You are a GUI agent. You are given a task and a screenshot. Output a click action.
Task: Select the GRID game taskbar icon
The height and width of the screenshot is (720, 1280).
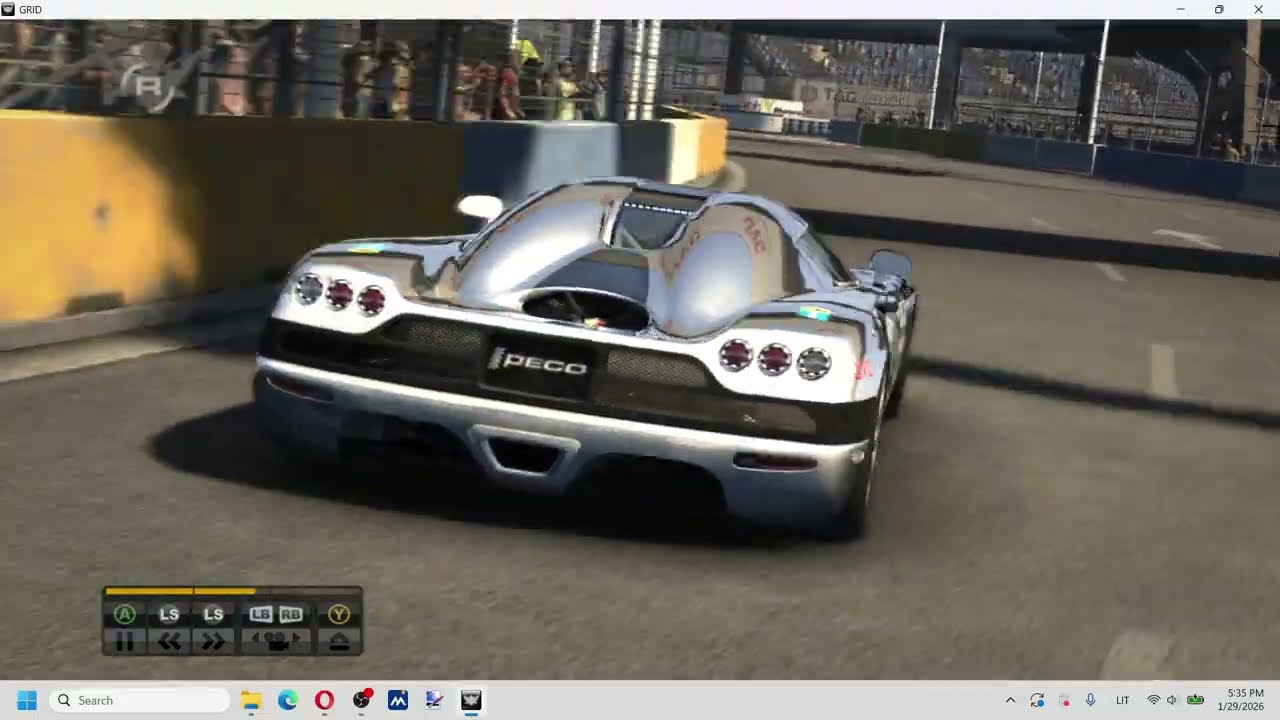point(471,700)
